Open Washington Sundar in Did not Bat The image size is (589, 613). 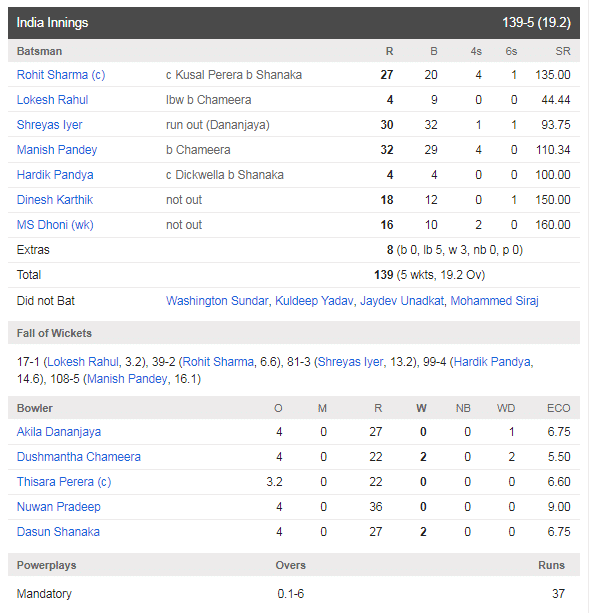tap(217, 301)
